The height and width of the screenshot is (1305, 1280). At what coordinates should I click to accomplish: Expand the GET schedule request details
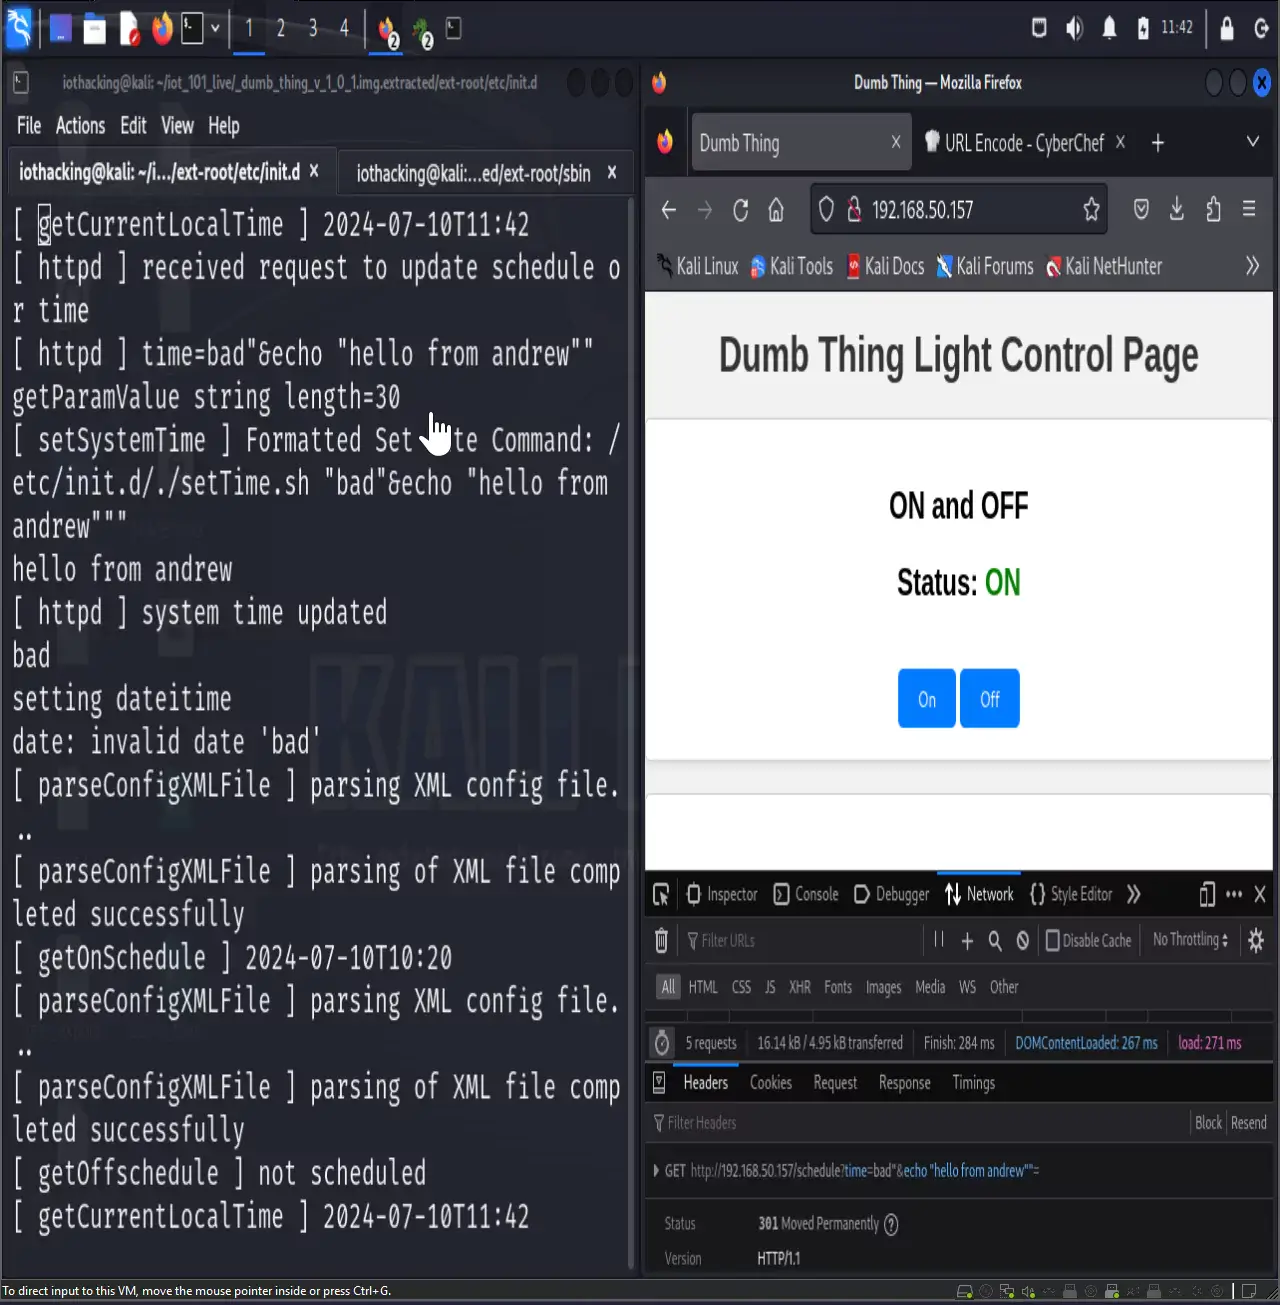pos(657,1170)
